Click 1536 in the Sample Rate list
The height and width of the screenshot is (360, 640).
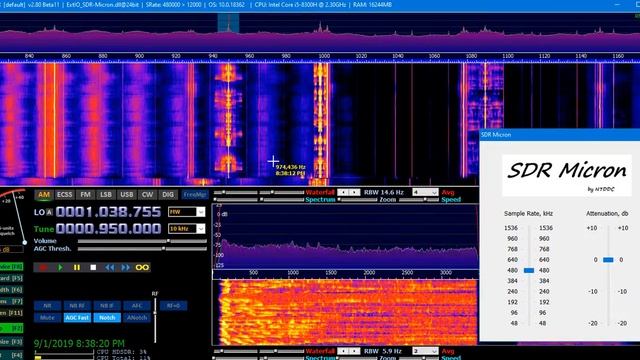[x=511, y=228]
